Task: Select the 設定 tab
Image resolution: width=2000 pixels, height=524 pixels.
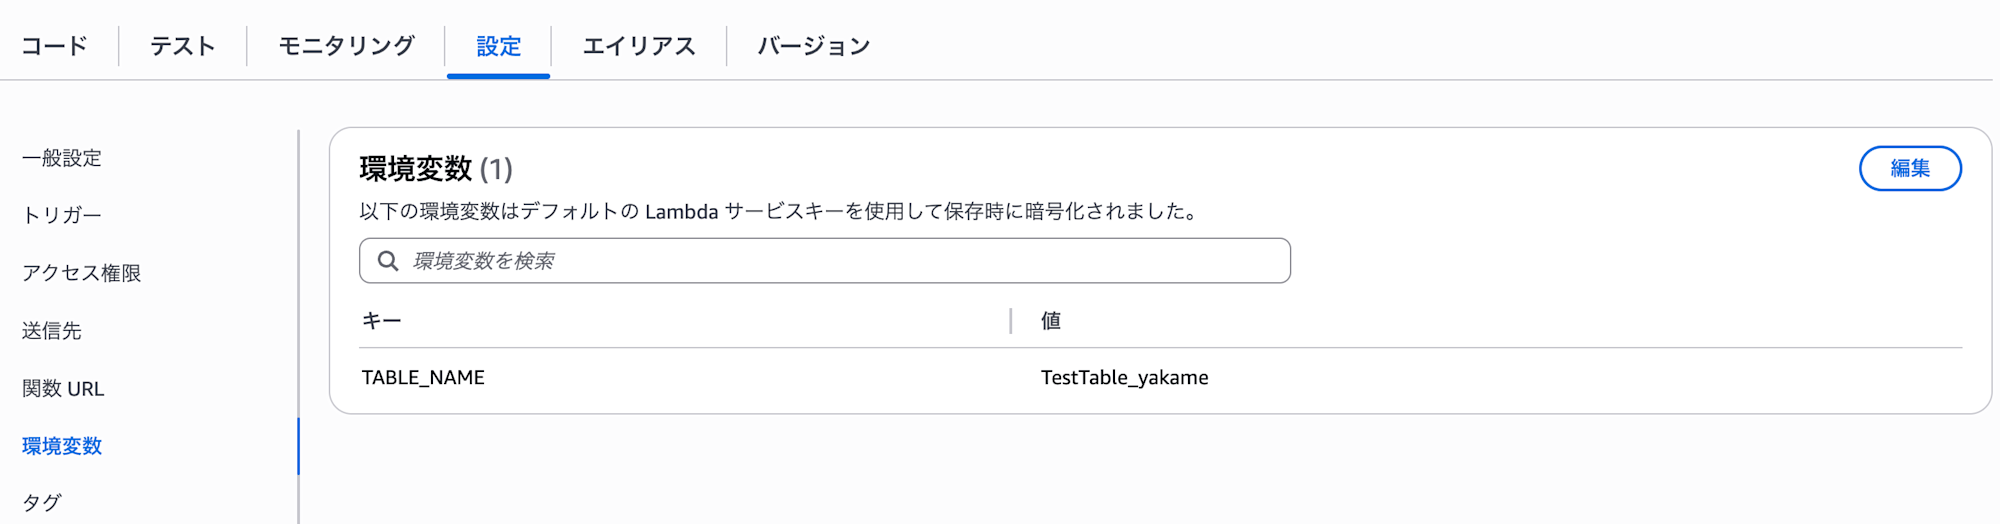Action: pos(498,46)
